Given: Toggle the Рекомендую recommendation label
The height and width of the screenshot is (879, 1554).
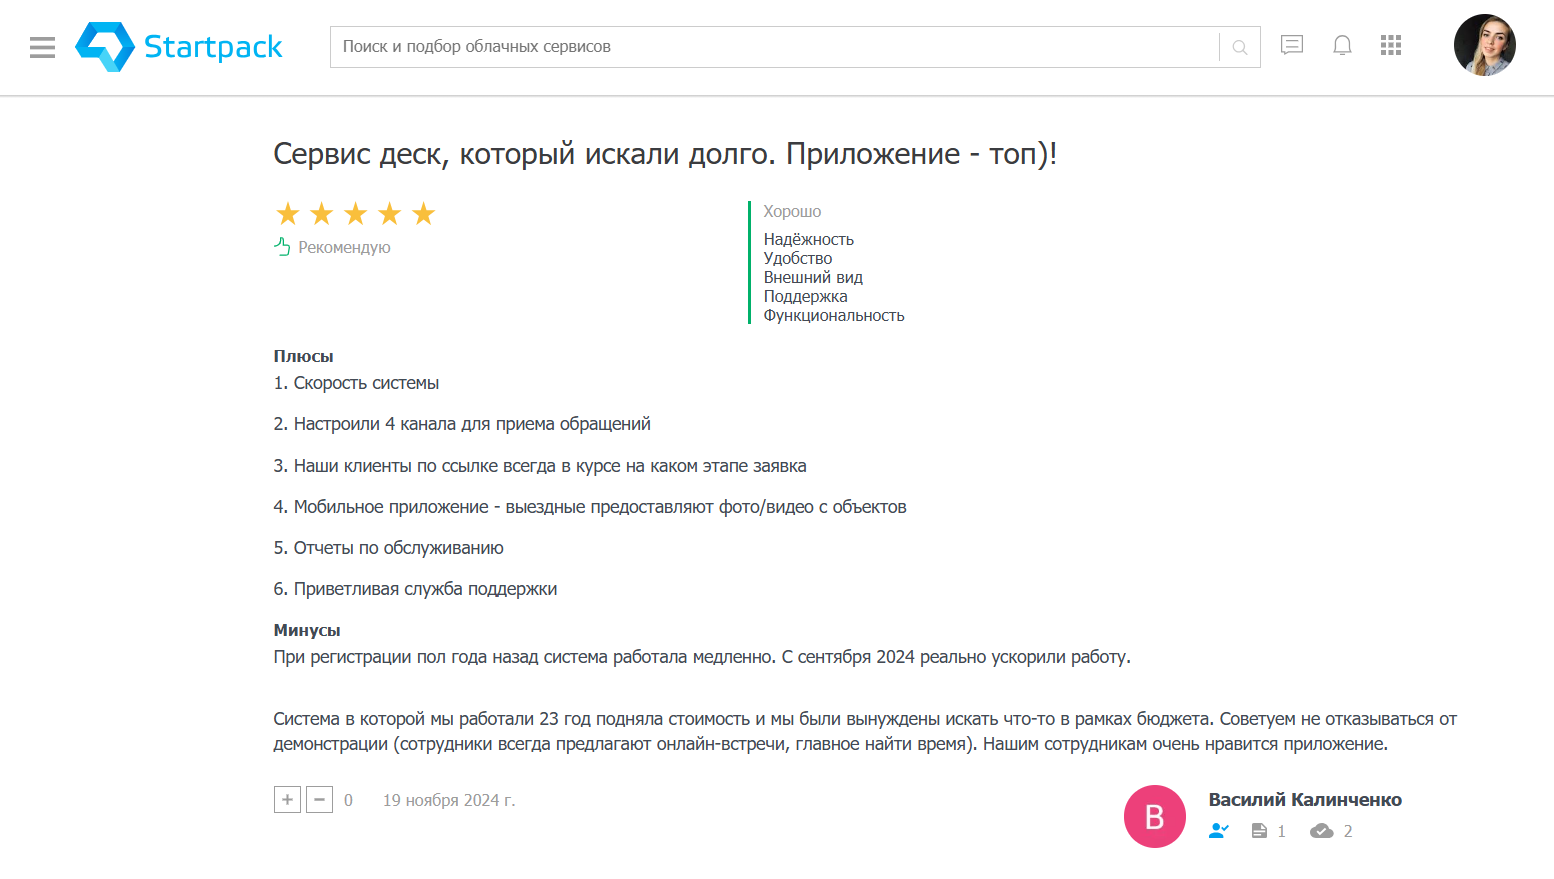Looking at the screenshot, I should point(344,247).
